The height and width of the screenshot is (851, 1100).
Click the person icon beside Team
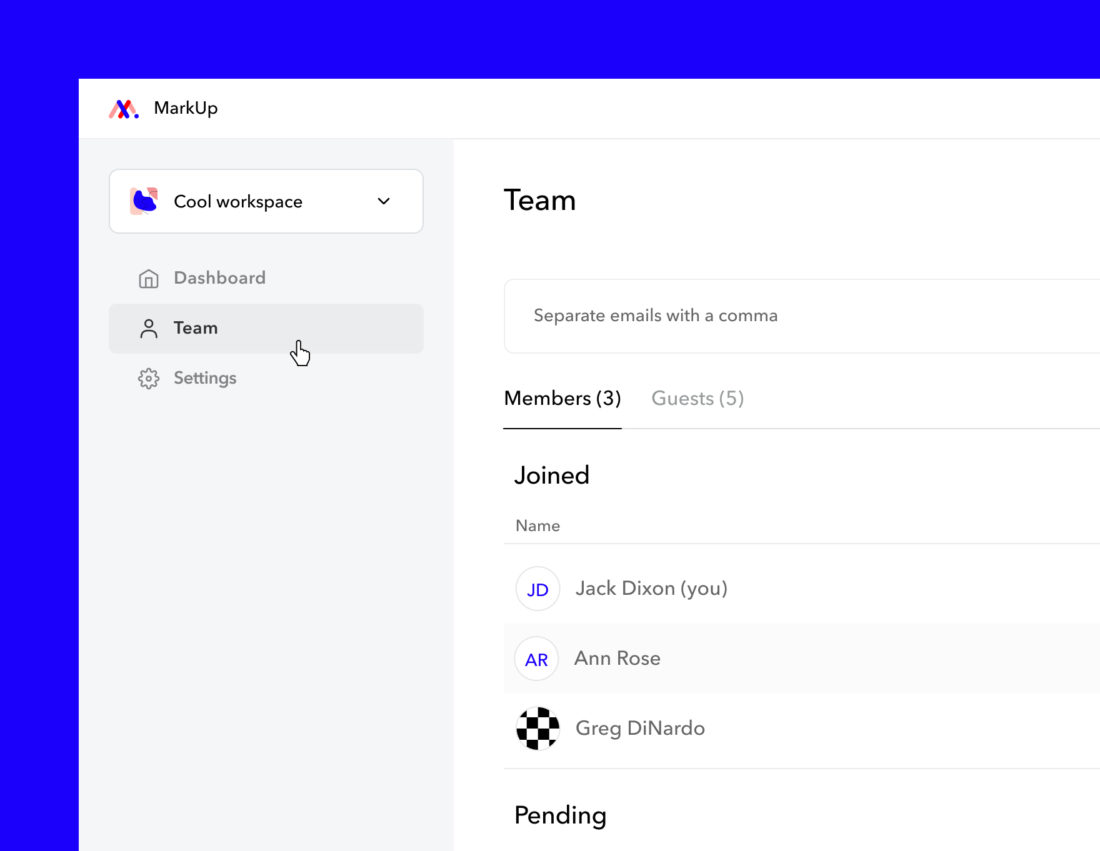click(148, 327)
